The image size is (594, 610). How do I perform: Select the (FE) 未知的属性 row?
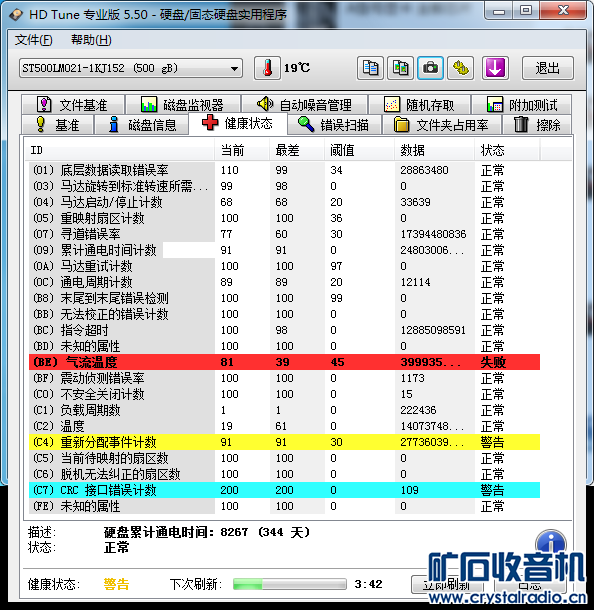click(284, 506)
